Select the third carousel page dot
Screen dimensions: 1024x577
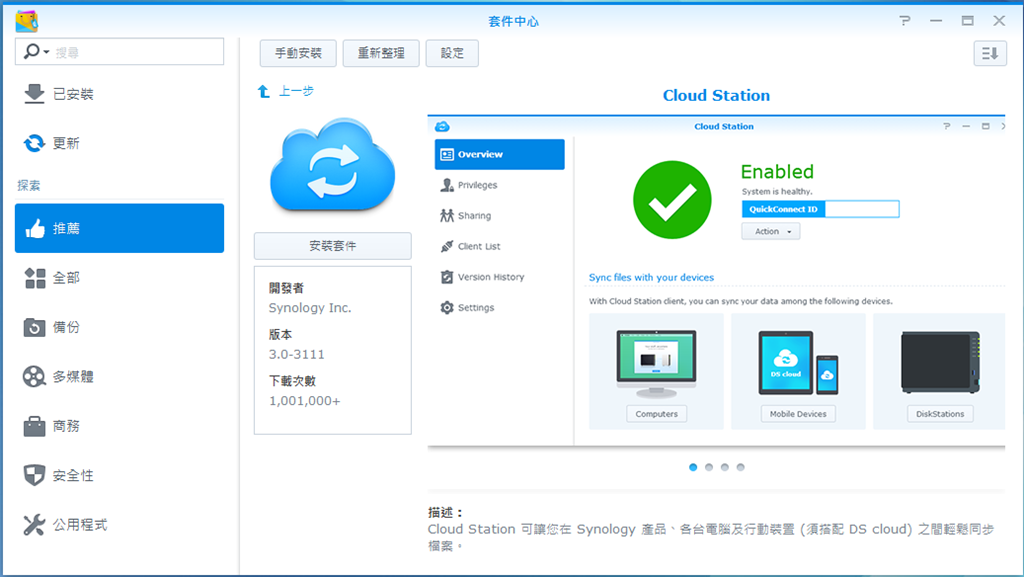point(724,467)
